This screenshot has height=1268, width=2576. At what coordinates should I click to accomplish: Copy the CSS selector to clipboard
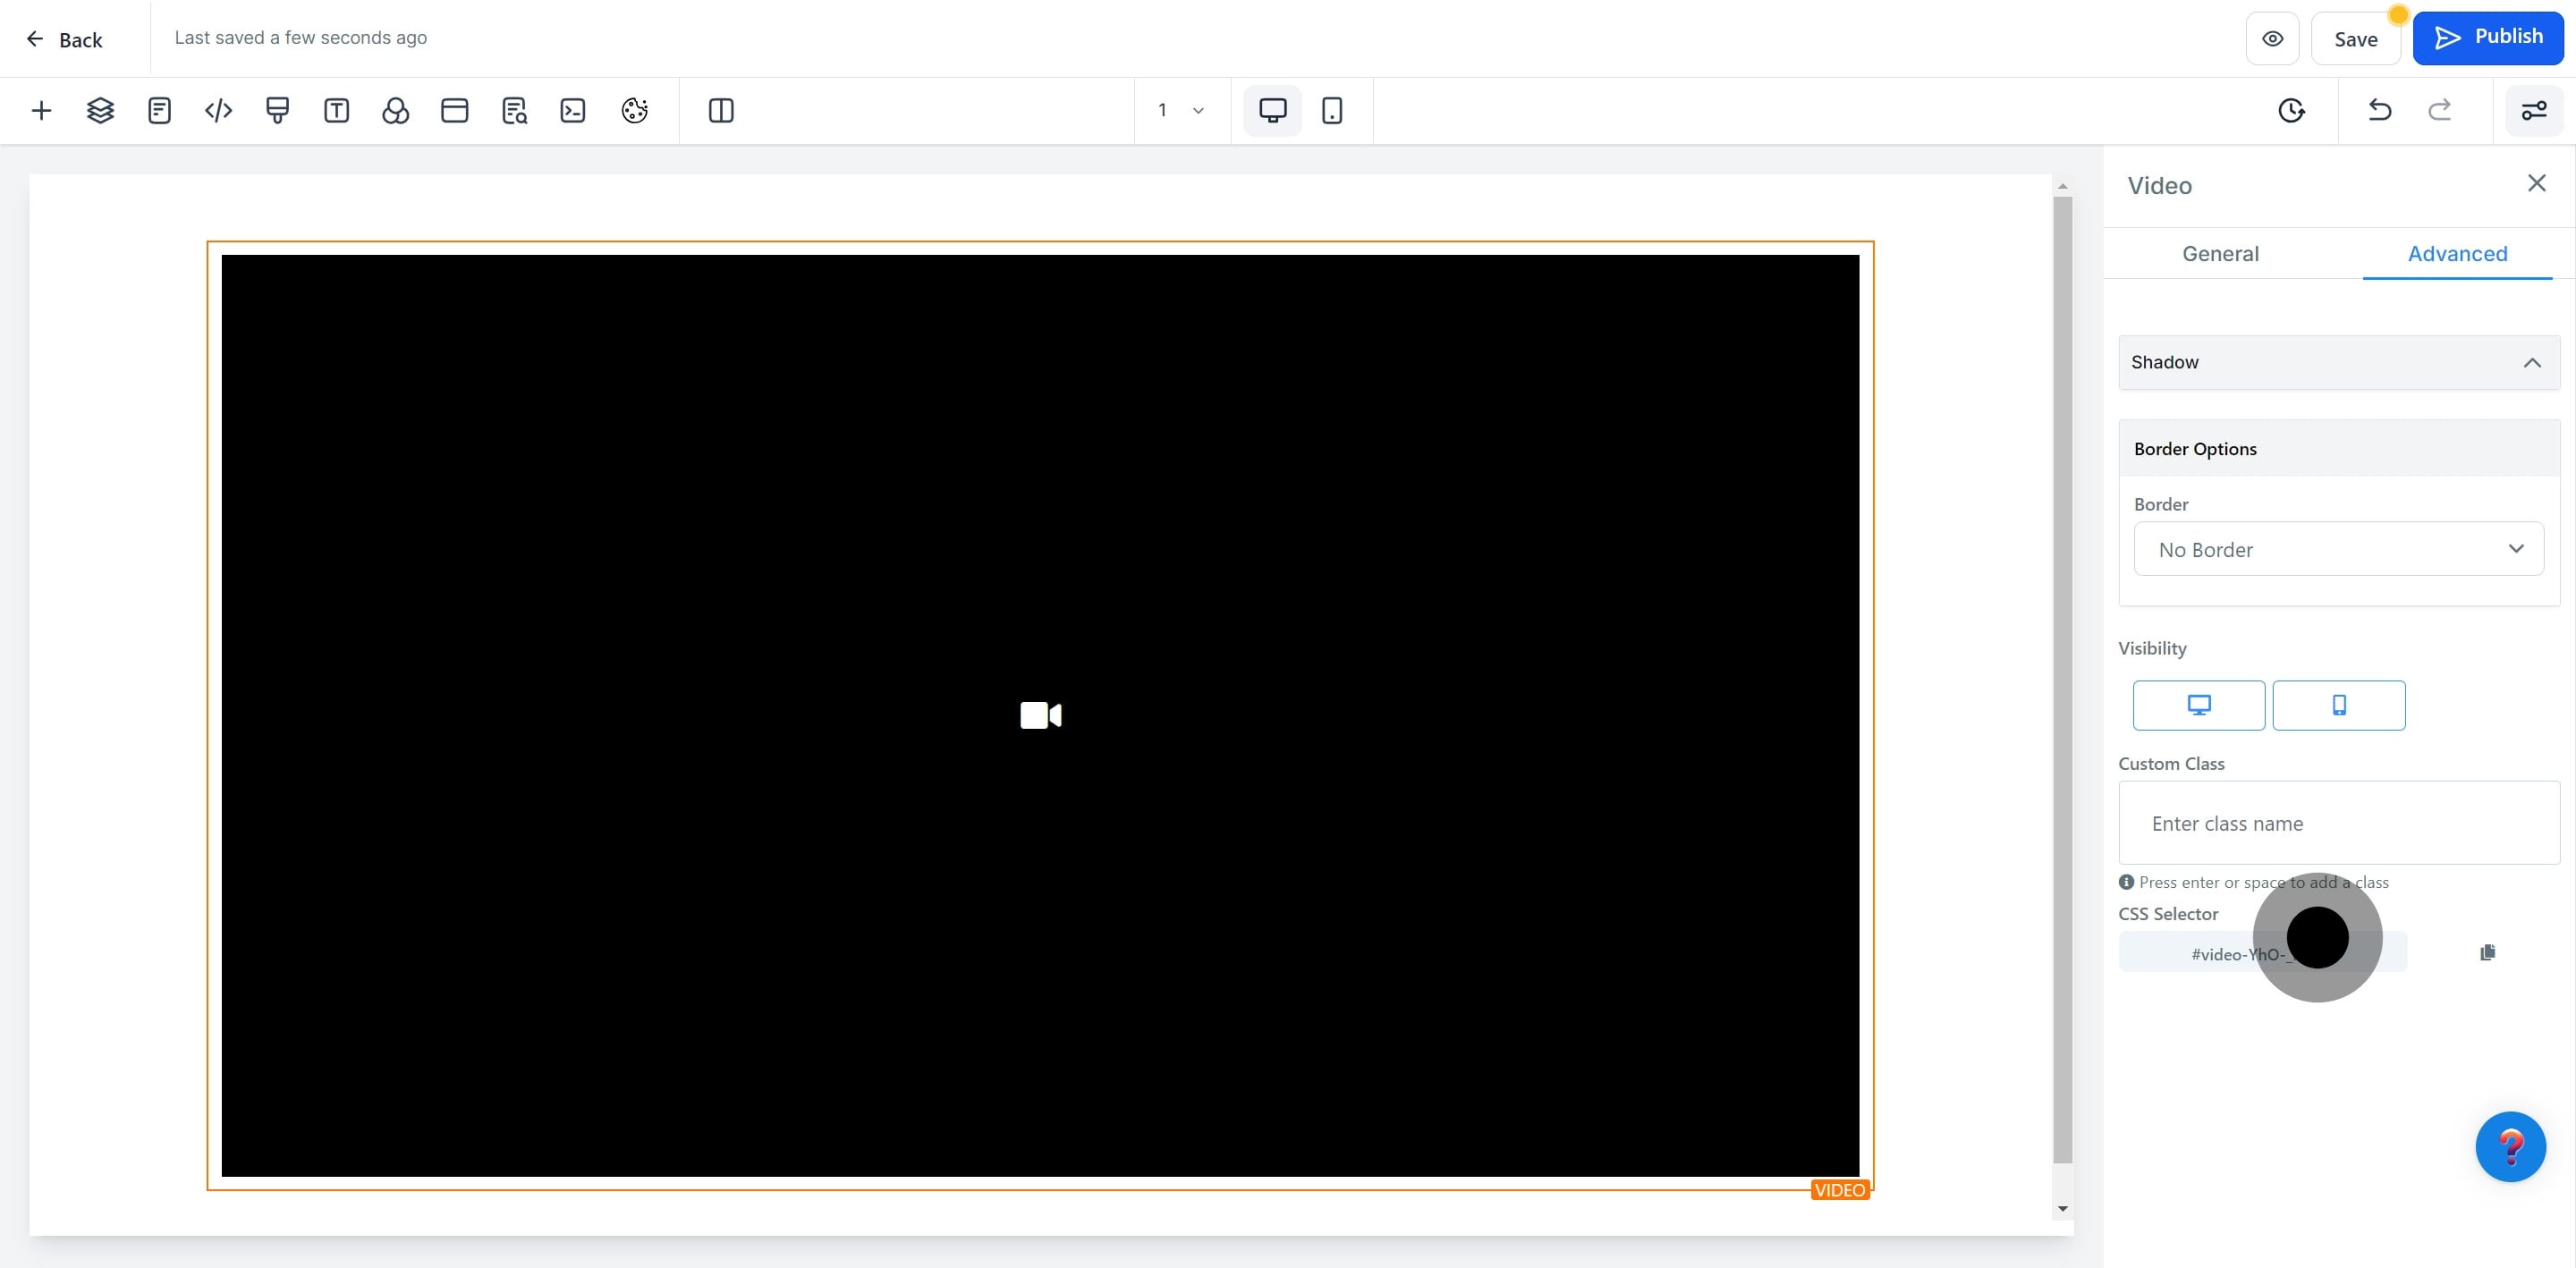[x=2487, y=952]
